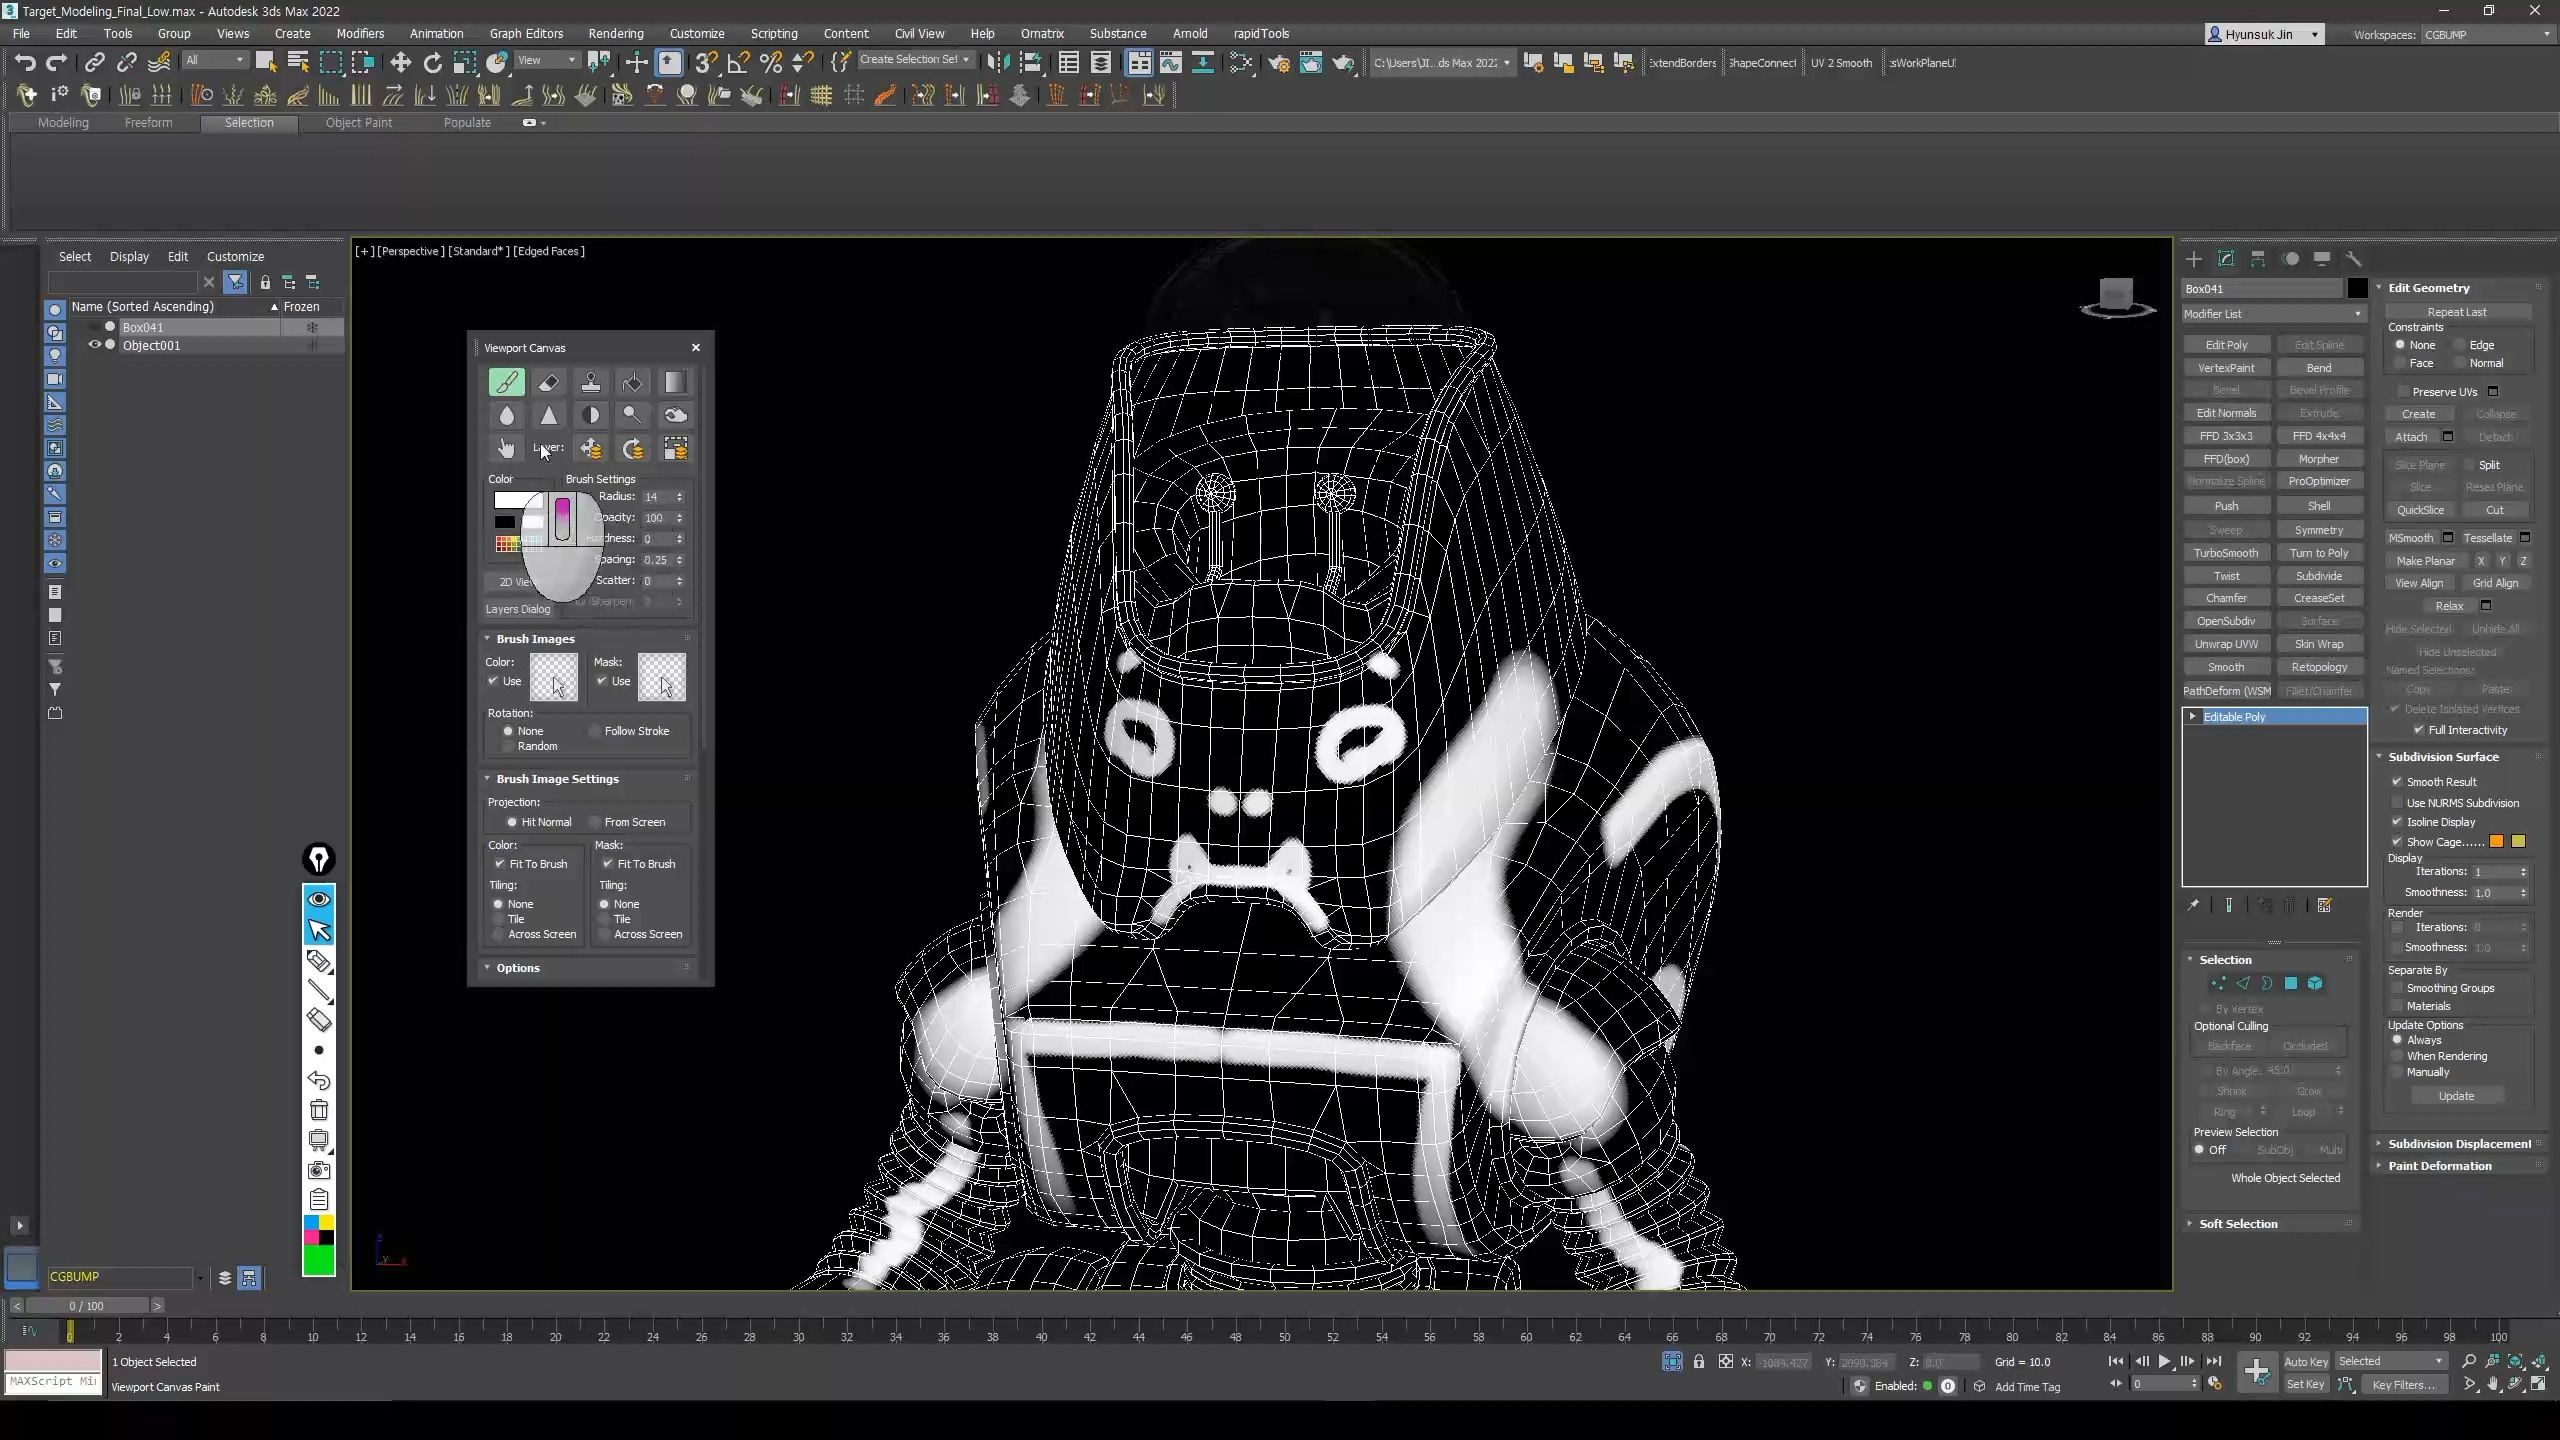Expand the Options rollout in Viewport Canvas
This screenshot has width=2560, height=1440.
[x=518, y=968]
